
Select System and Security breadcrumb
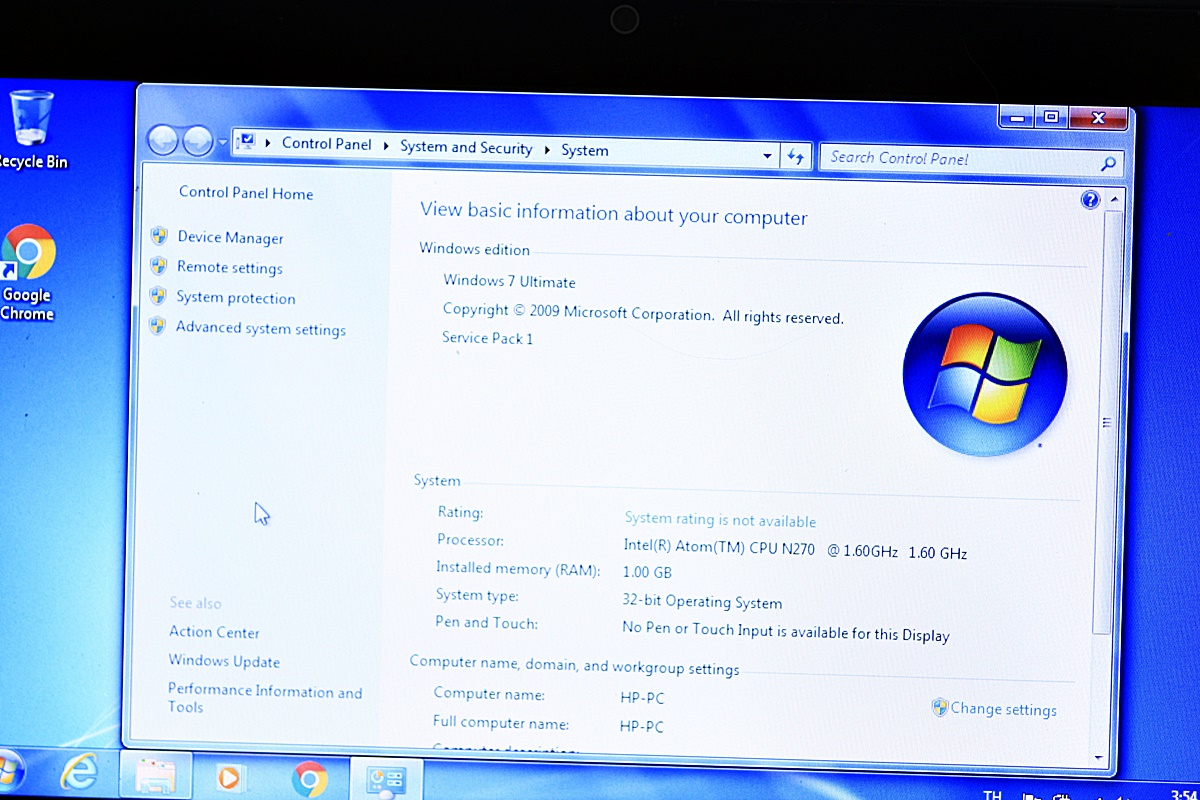click(466, 148)
